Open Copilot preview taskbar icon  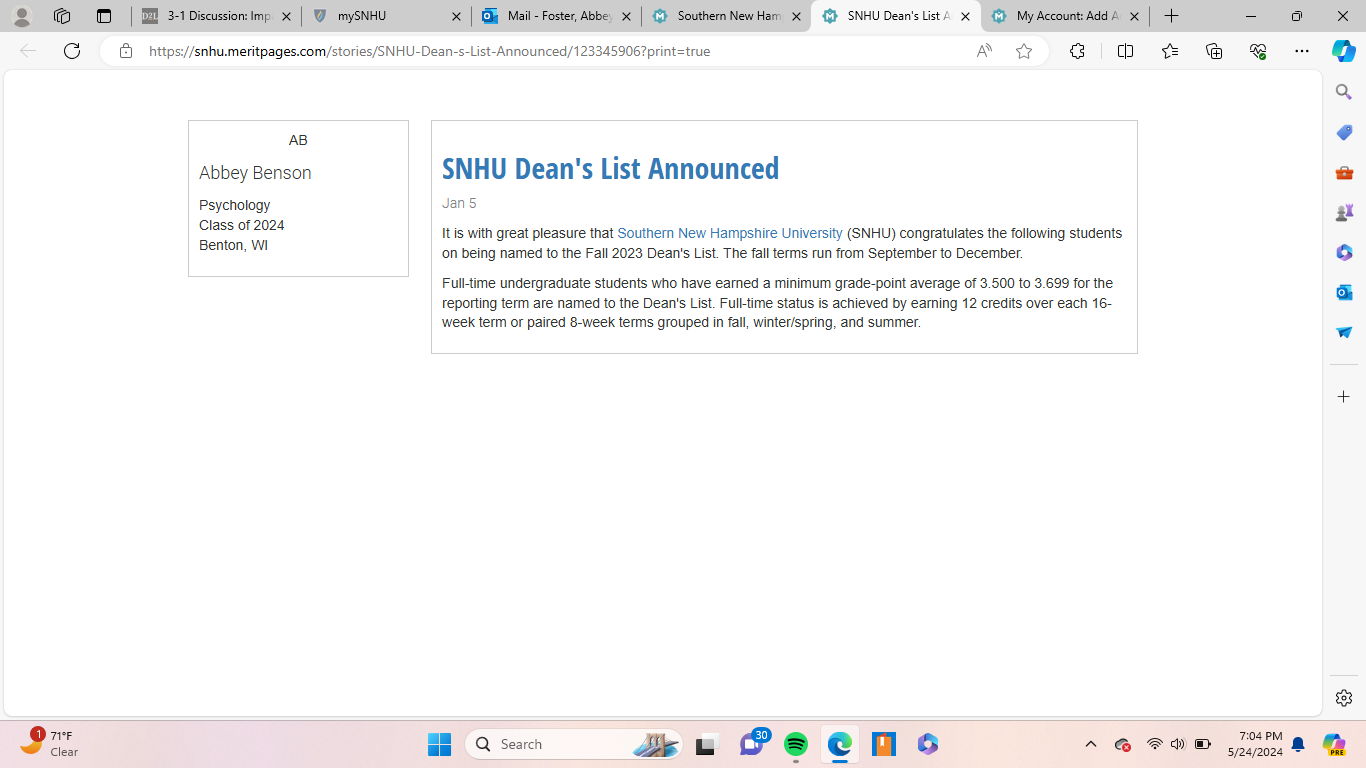pyautogui.click(x=1334, y=744)
